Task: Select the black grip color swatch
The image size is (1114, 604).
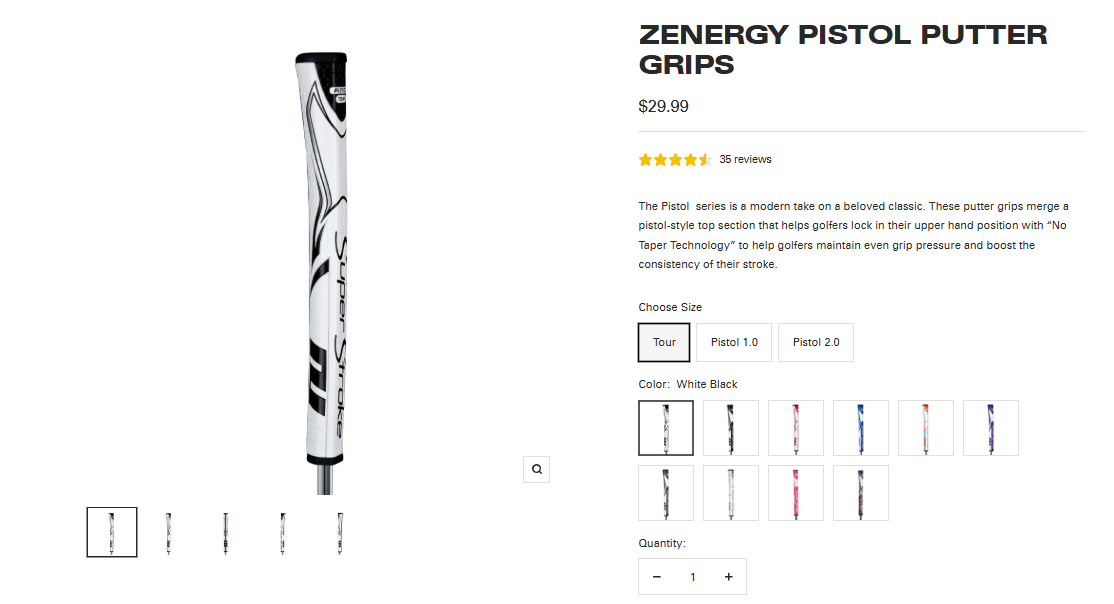Action: (x=731, y=428)
